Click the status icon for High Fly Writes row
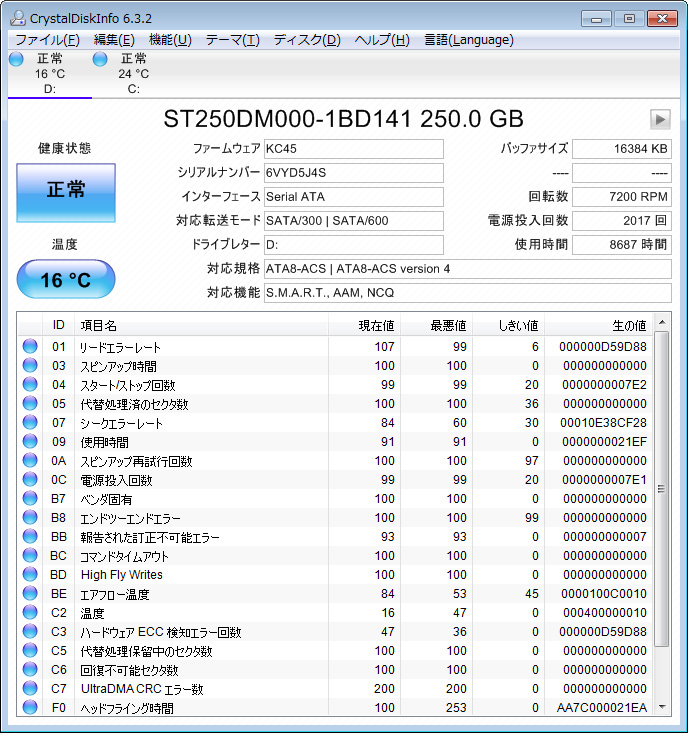Viewport: 688px width, 733px height. pyautogui.click(x=30, y=574)
